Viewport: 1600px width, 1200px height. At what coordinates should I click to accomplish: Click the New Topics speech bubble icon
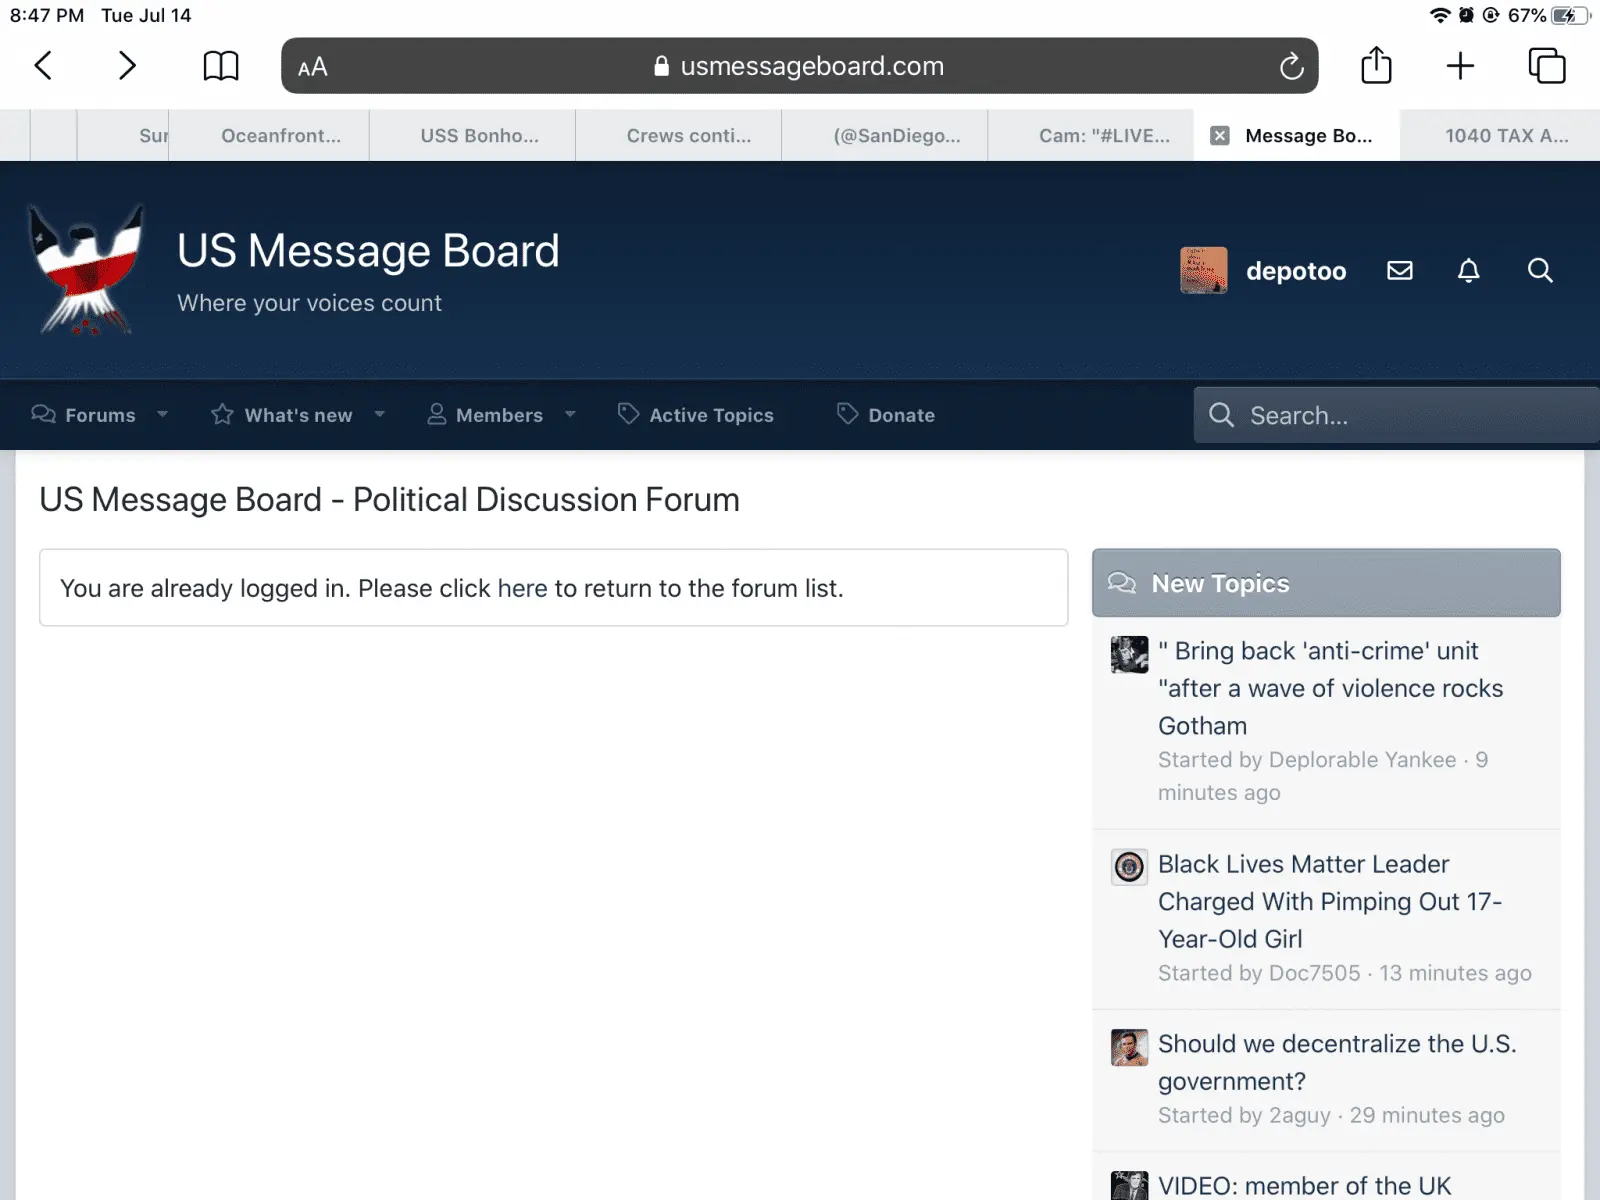[x=1122, y=583]
